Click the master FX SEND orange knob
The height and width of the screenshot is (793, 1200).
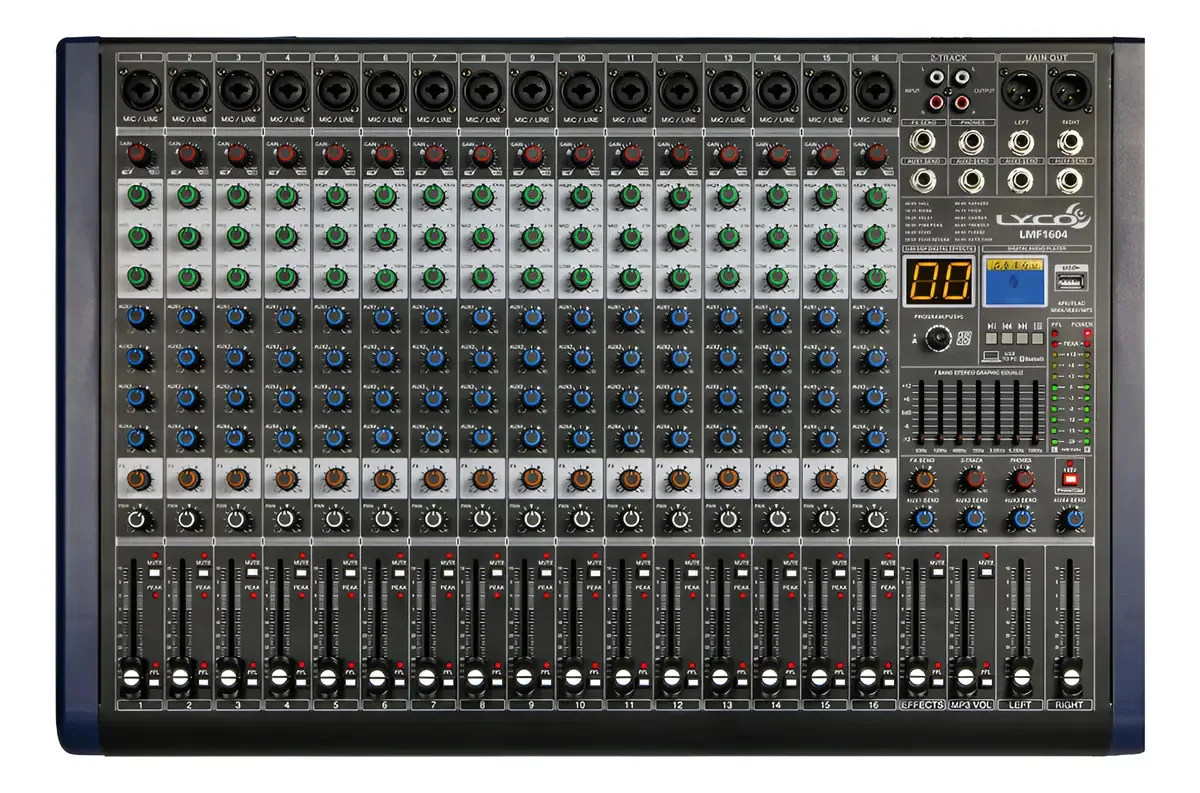point(924,478)
